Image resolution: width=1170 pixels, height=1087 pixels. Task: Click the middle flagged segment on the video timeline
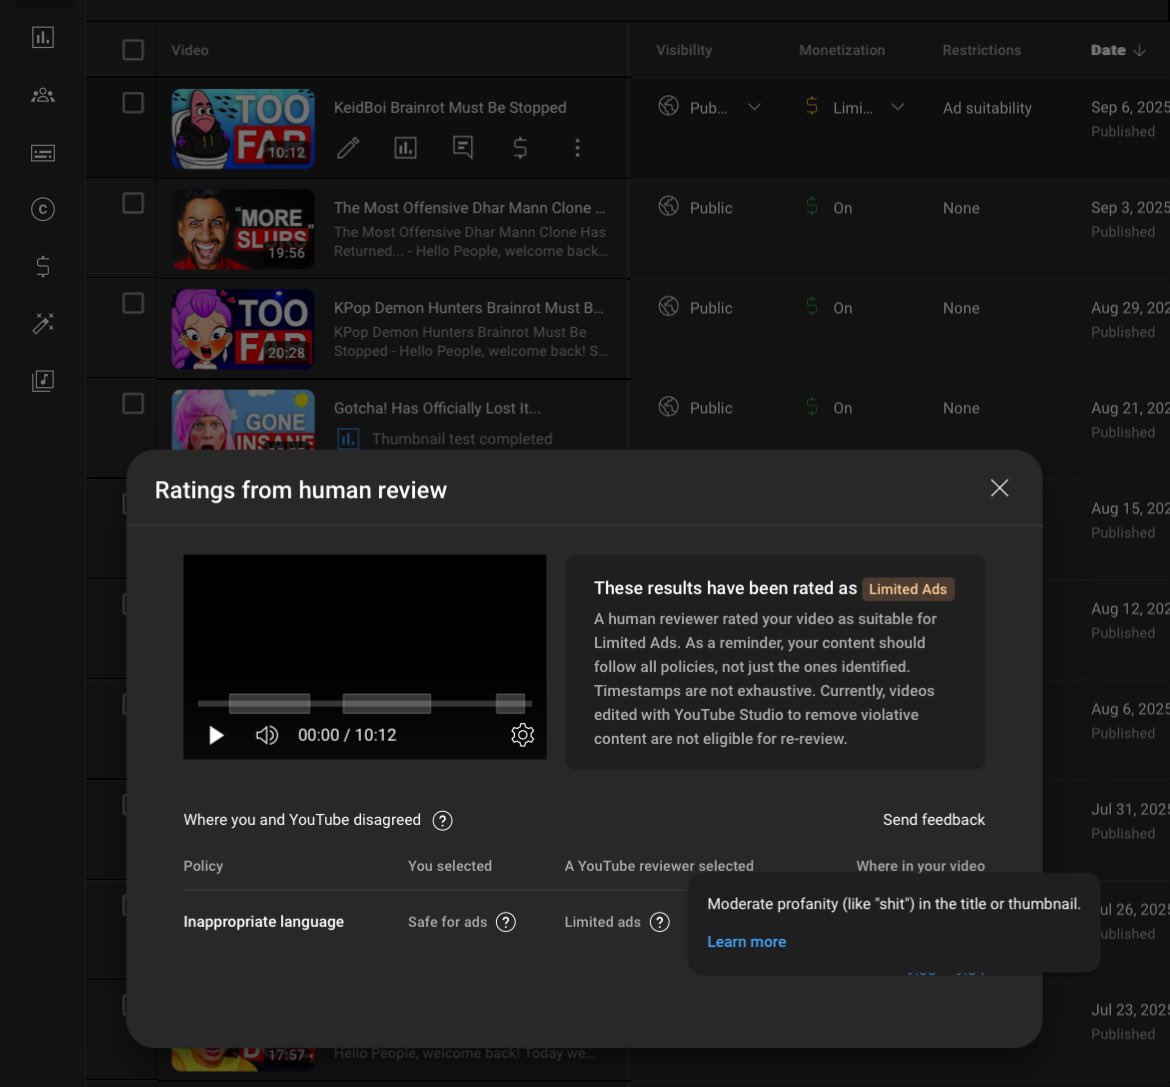[x=387, y=703]
